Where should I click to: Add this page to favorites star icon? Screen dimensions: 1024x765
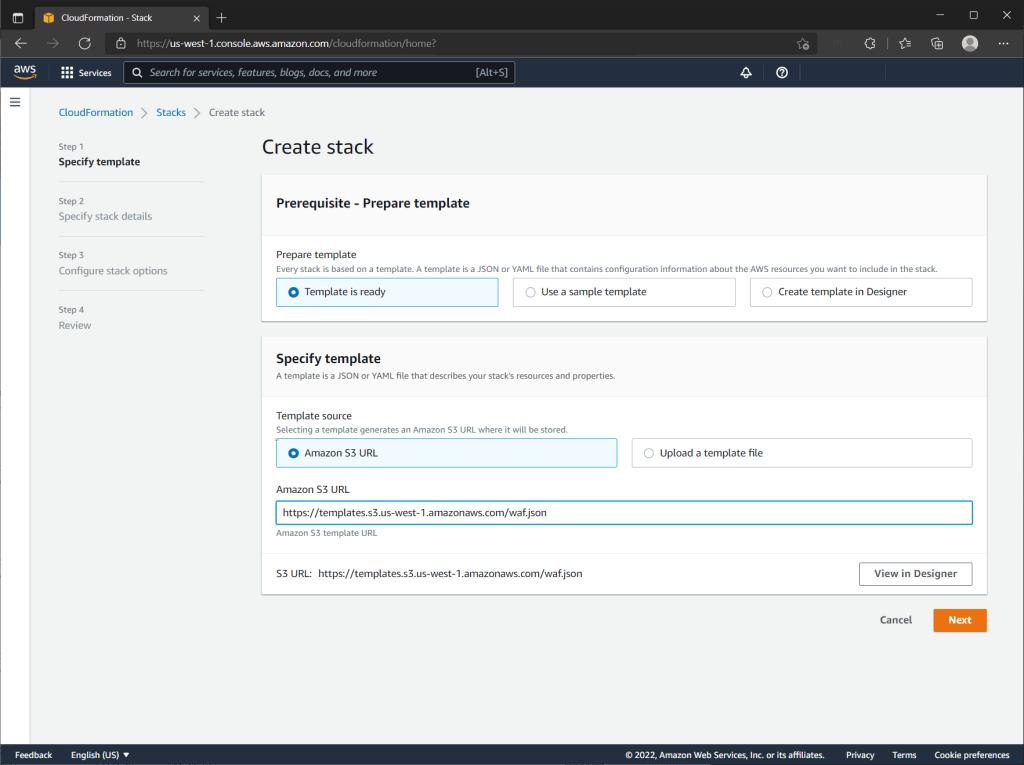[x=803, y=43]
